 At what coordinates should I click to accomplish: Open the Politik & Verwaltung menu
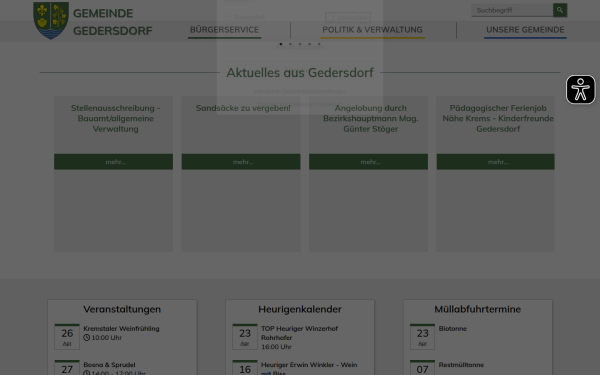tap(372, 30)
